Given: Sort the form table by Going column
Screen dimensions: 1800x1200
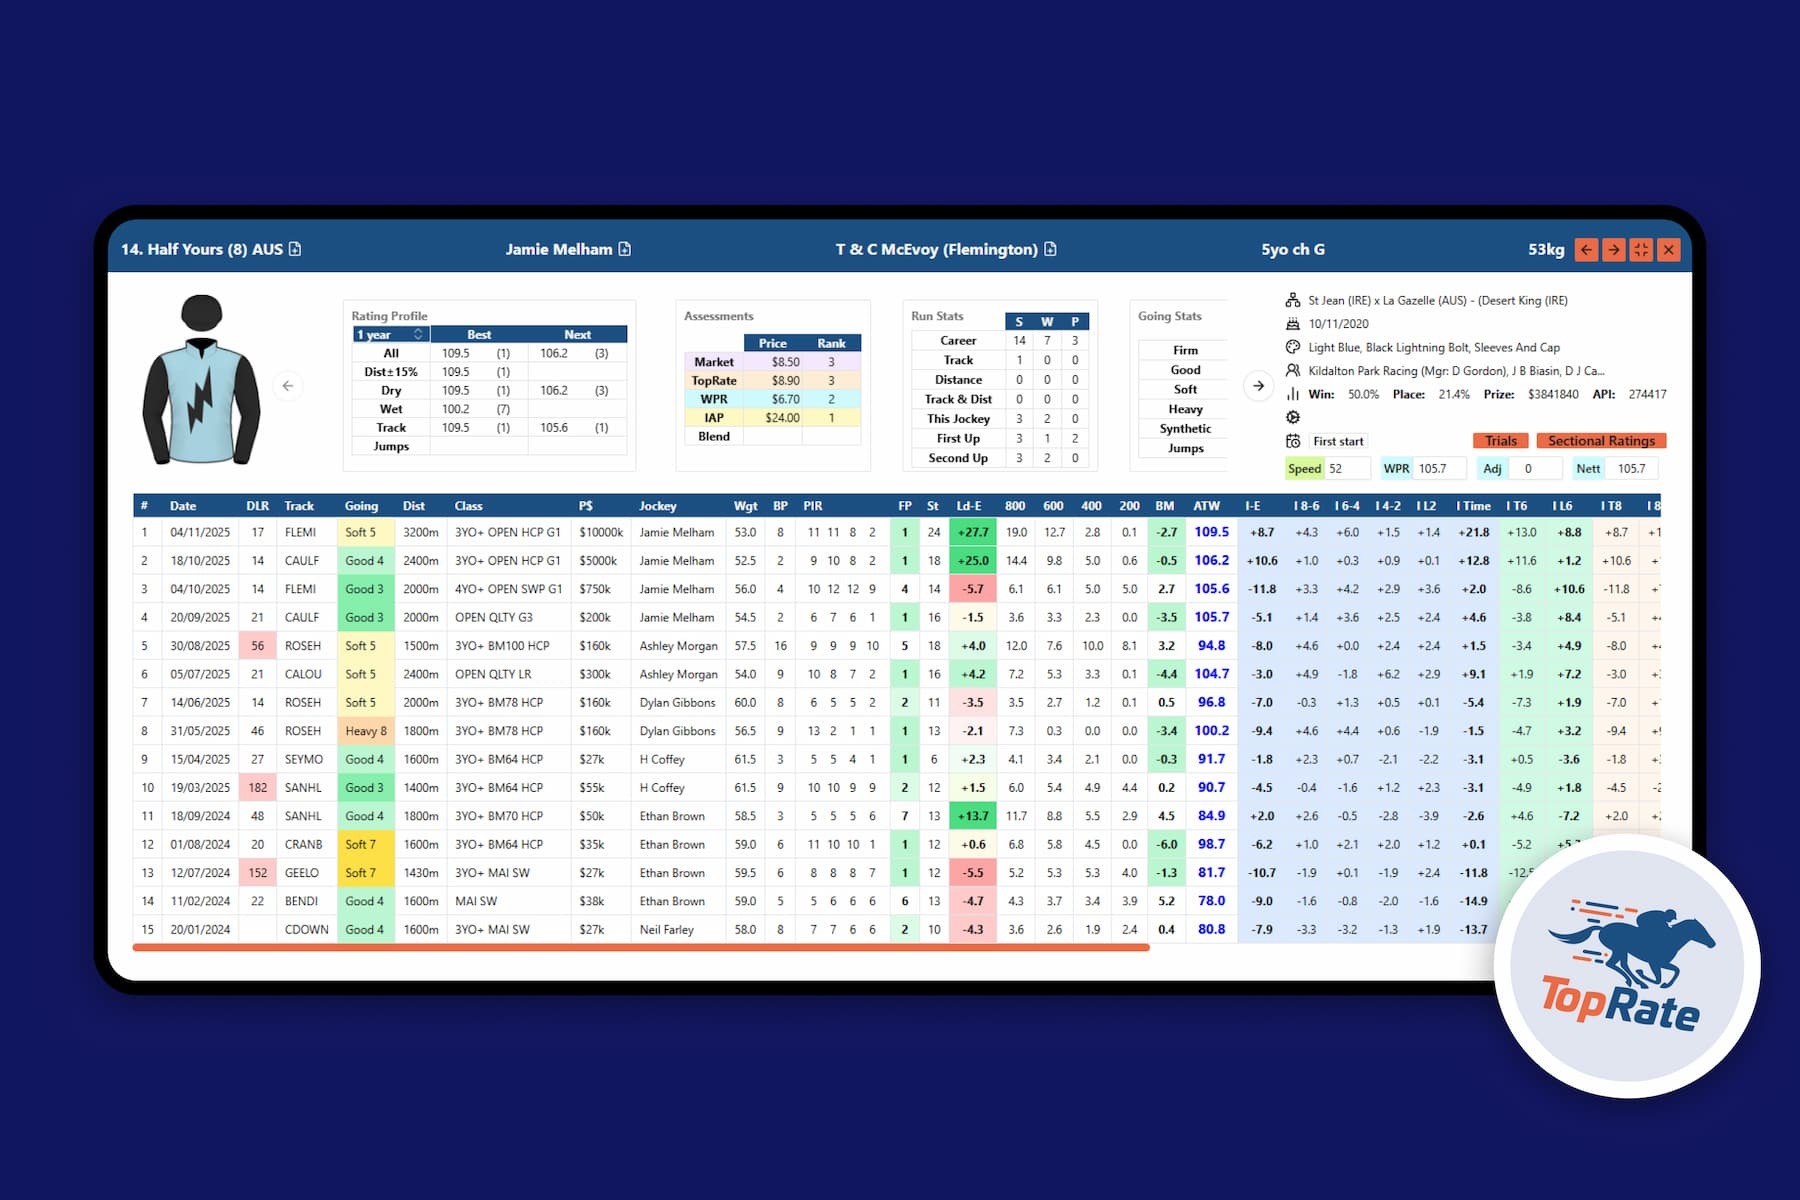Looking at the screenshot, I should (361, 506).
